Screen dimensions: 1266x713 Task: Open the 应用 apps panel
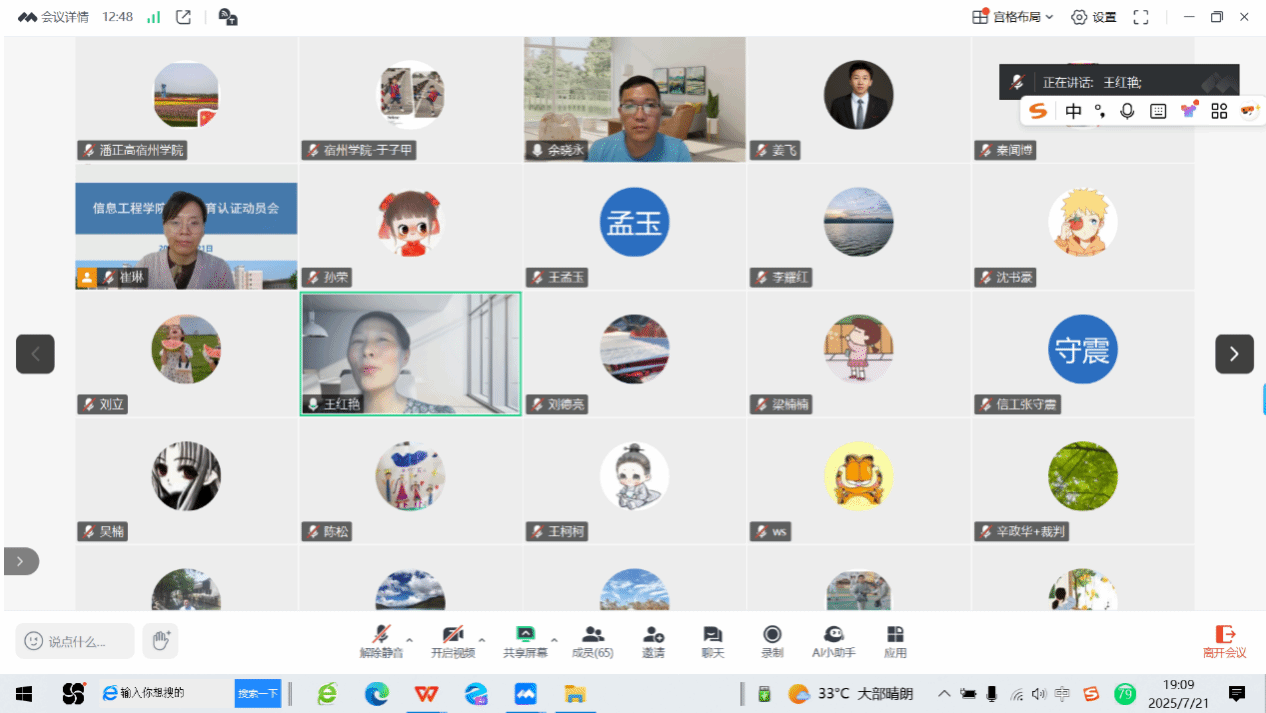tap(895, 641)
